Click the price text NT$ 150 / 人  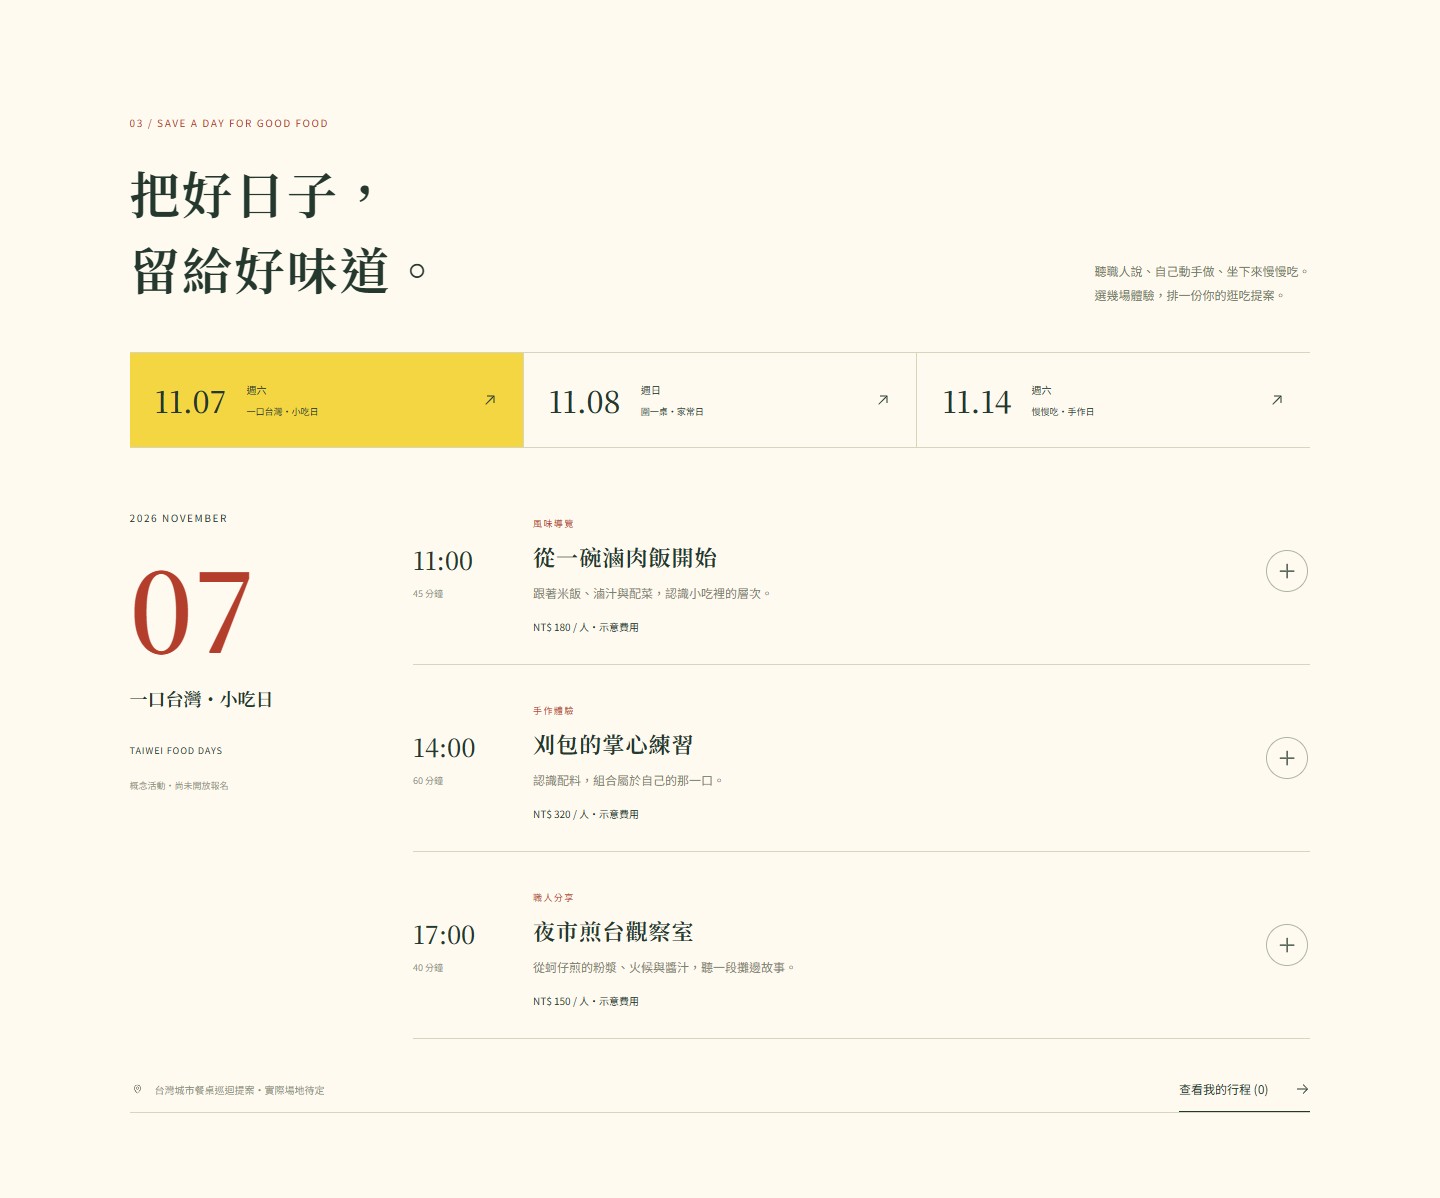click(x=561, y=1002)
